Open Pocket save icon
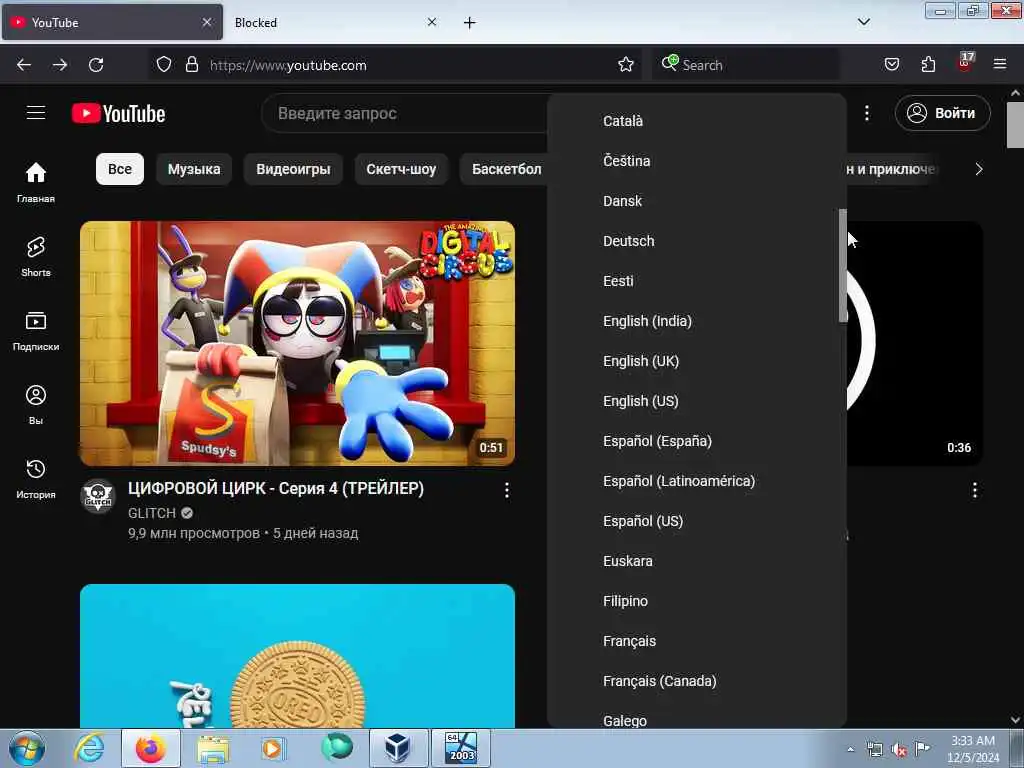This screenshot has width=1024, height=768. [891, 65]
